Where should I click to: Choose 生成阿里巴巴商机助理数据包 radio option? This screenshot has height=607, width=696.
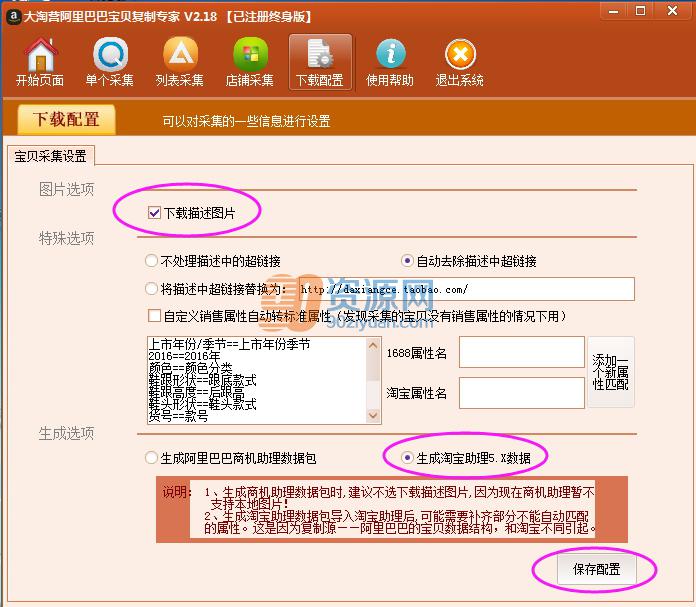point(151,457)
